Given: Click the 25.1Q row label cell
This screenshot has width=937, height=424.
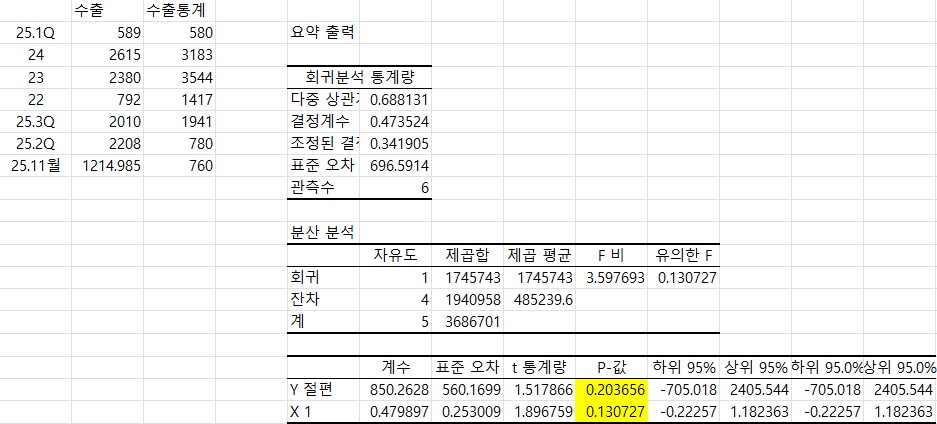Looking at the screenshot, I should pos(35,33).
